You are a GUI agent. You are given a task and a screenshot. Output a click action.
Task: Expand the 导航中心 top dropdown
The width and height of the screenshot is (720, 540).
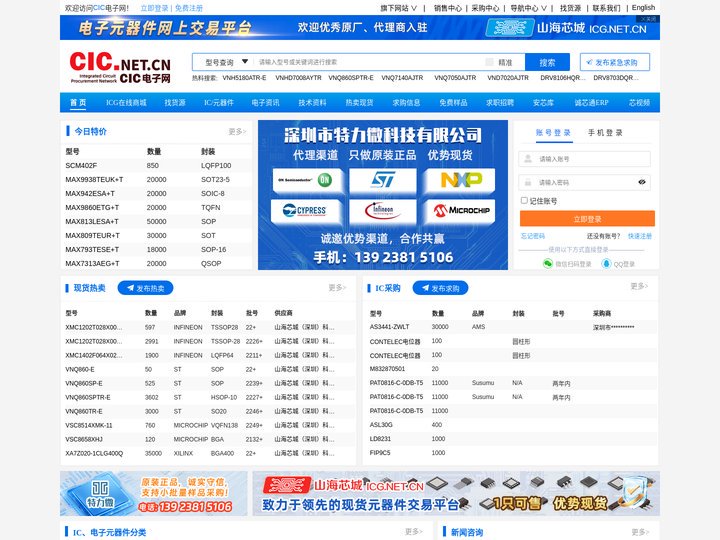coord(528,8)
